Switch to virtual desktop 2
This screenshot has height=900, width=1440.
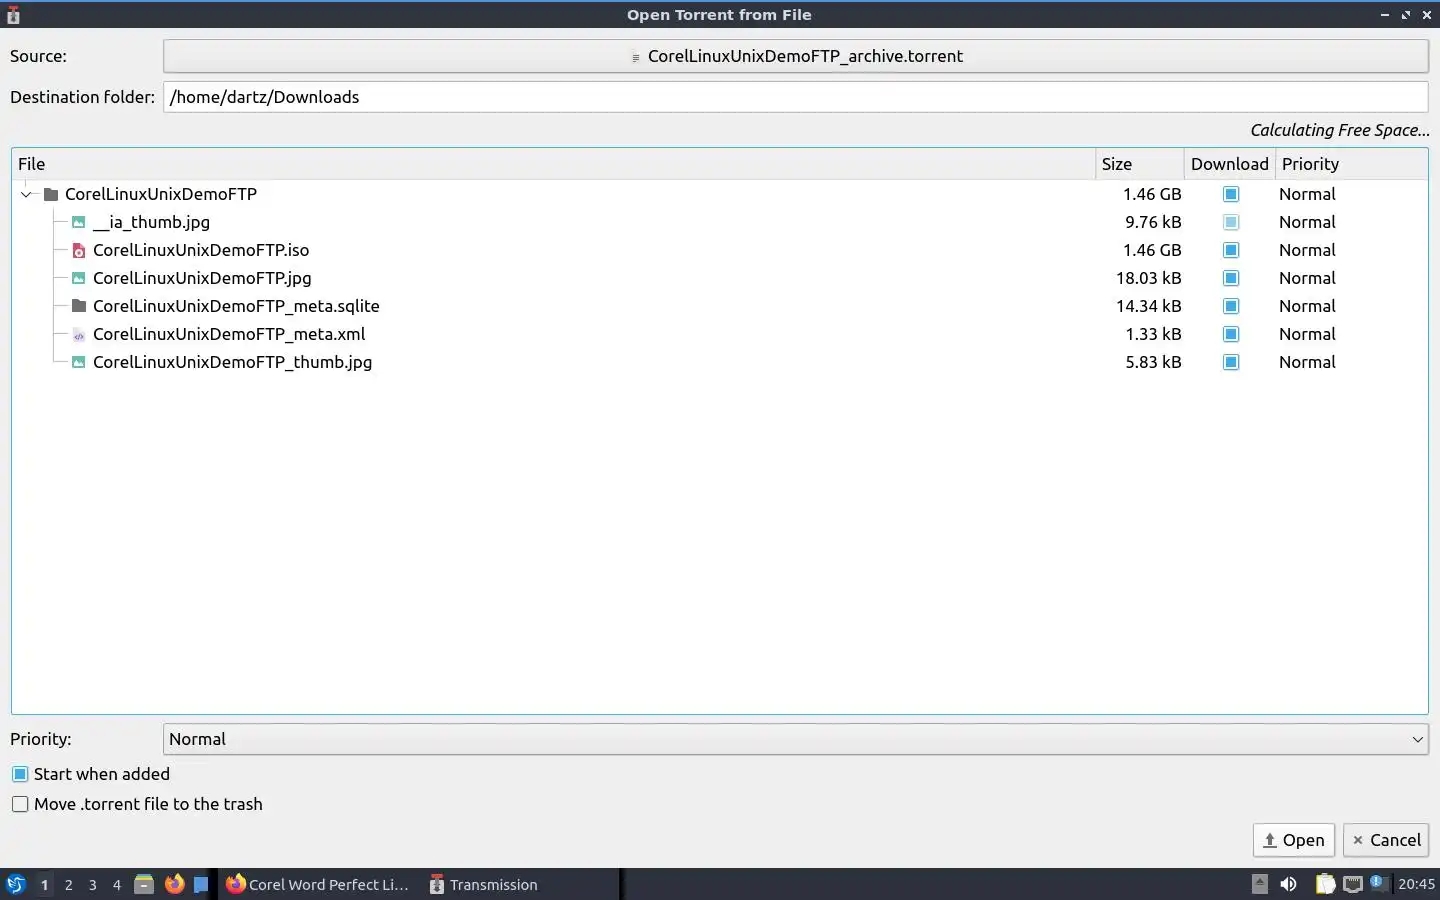pos(68,884)
